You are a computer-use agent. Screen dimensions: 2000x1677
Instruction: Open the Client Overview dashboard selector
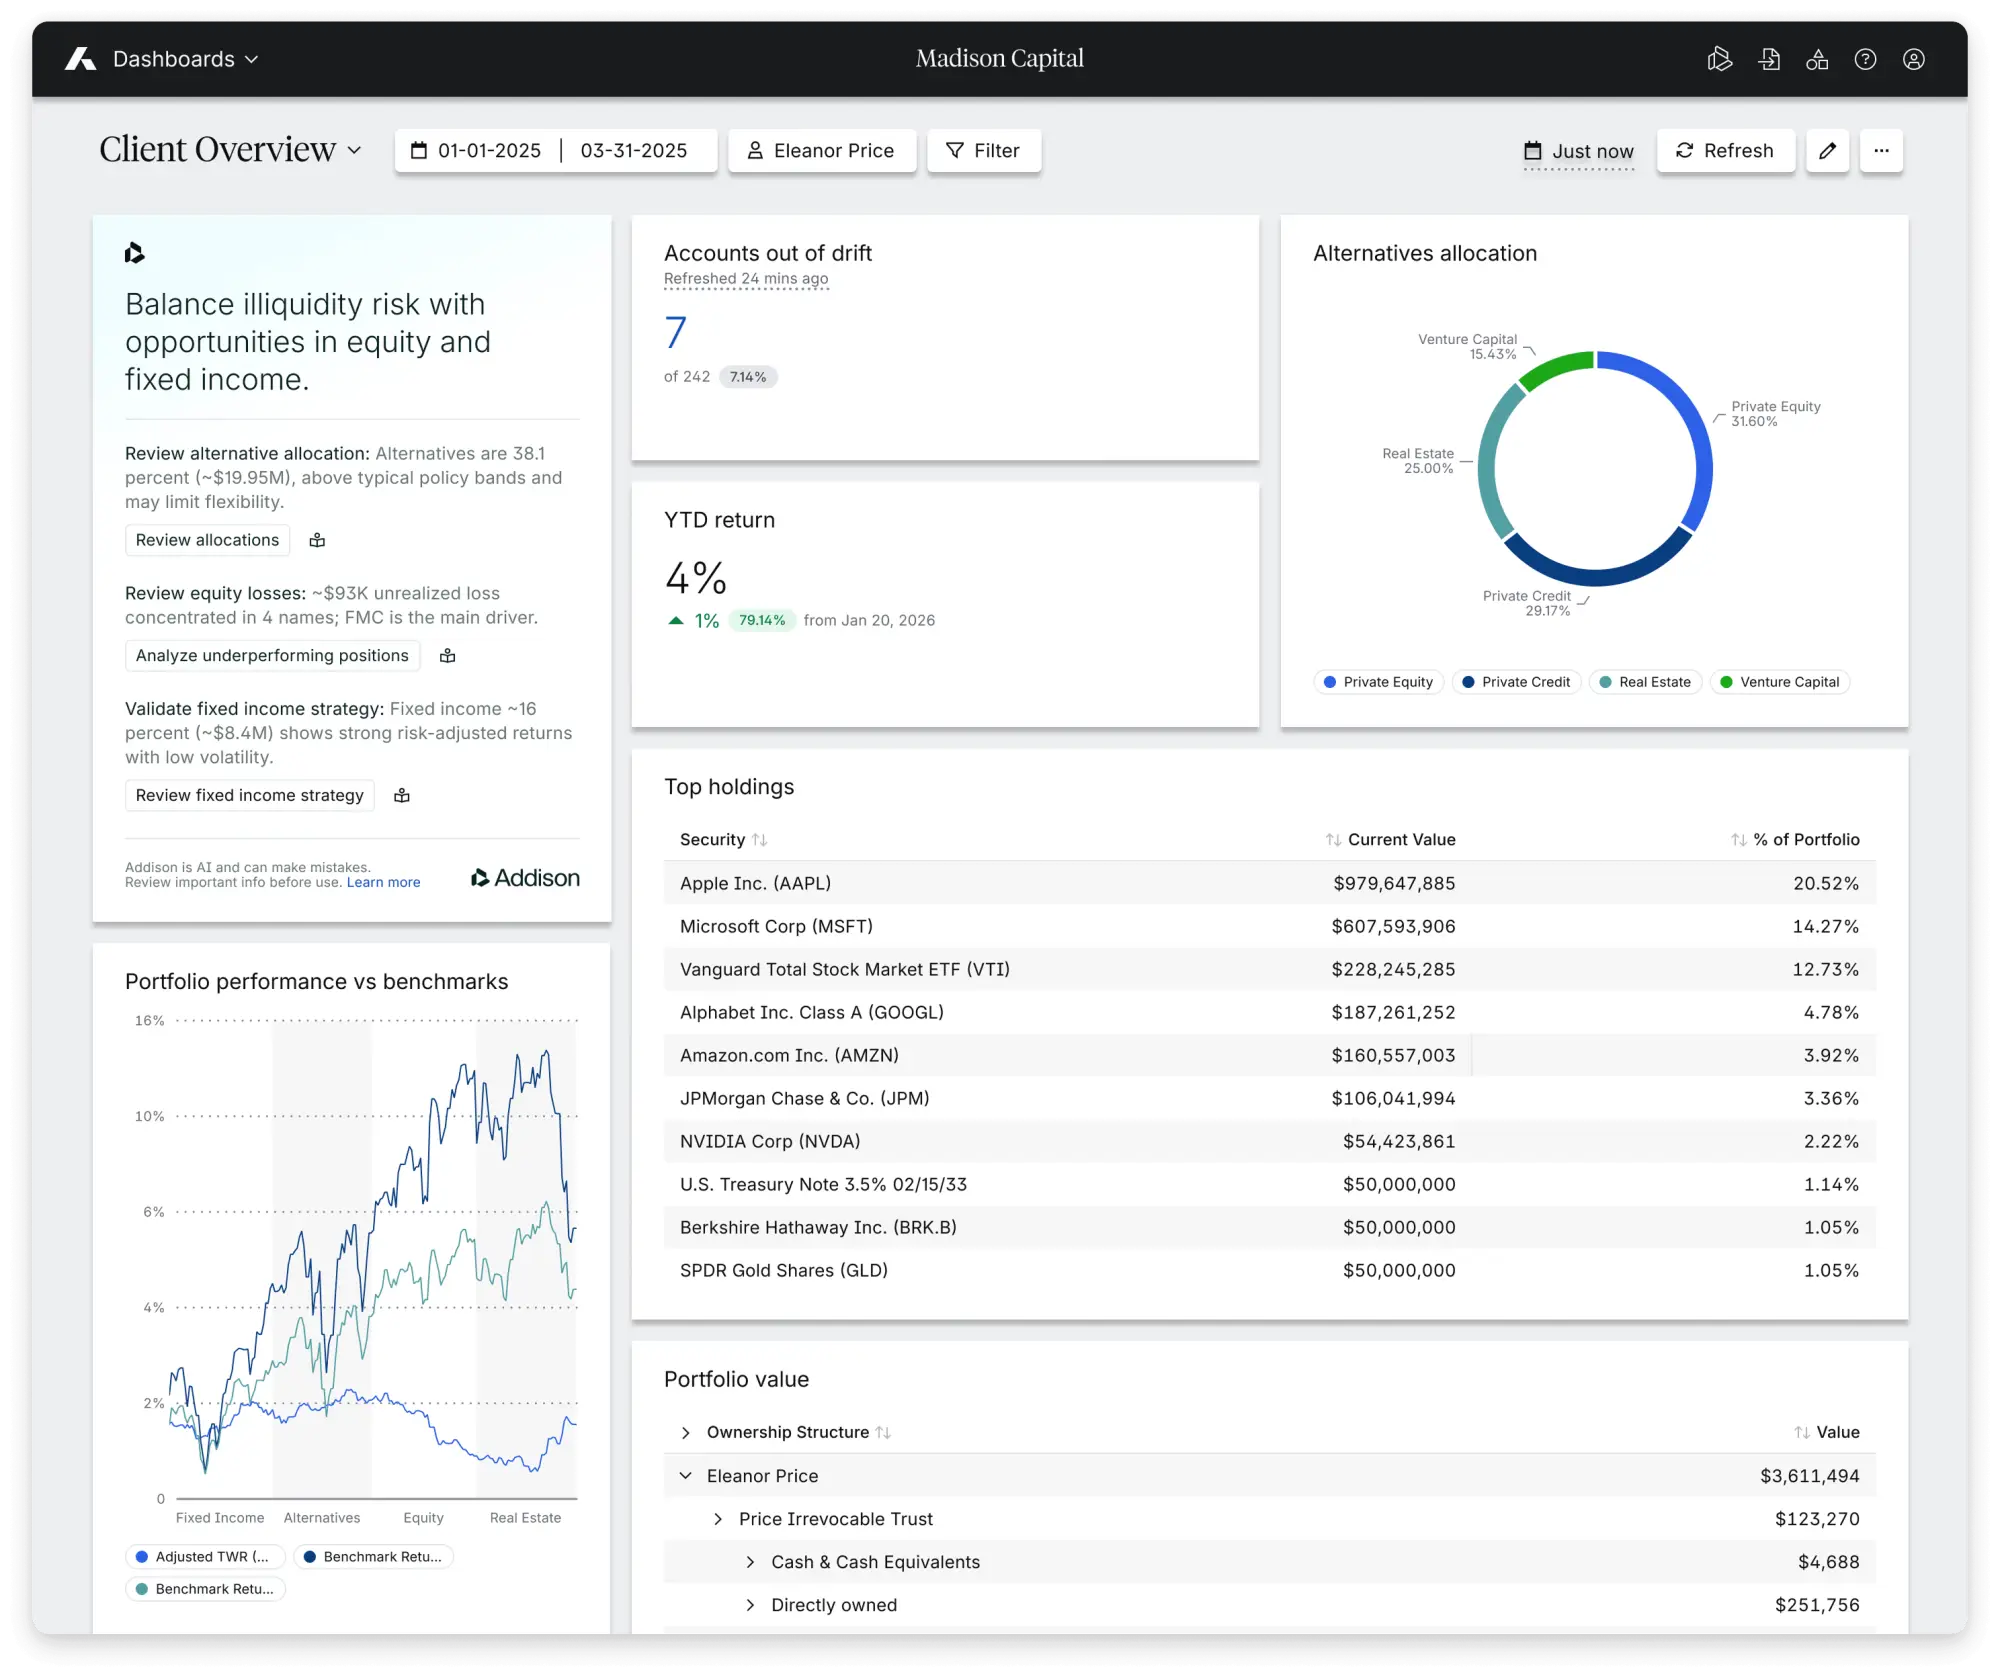point(230,150)
